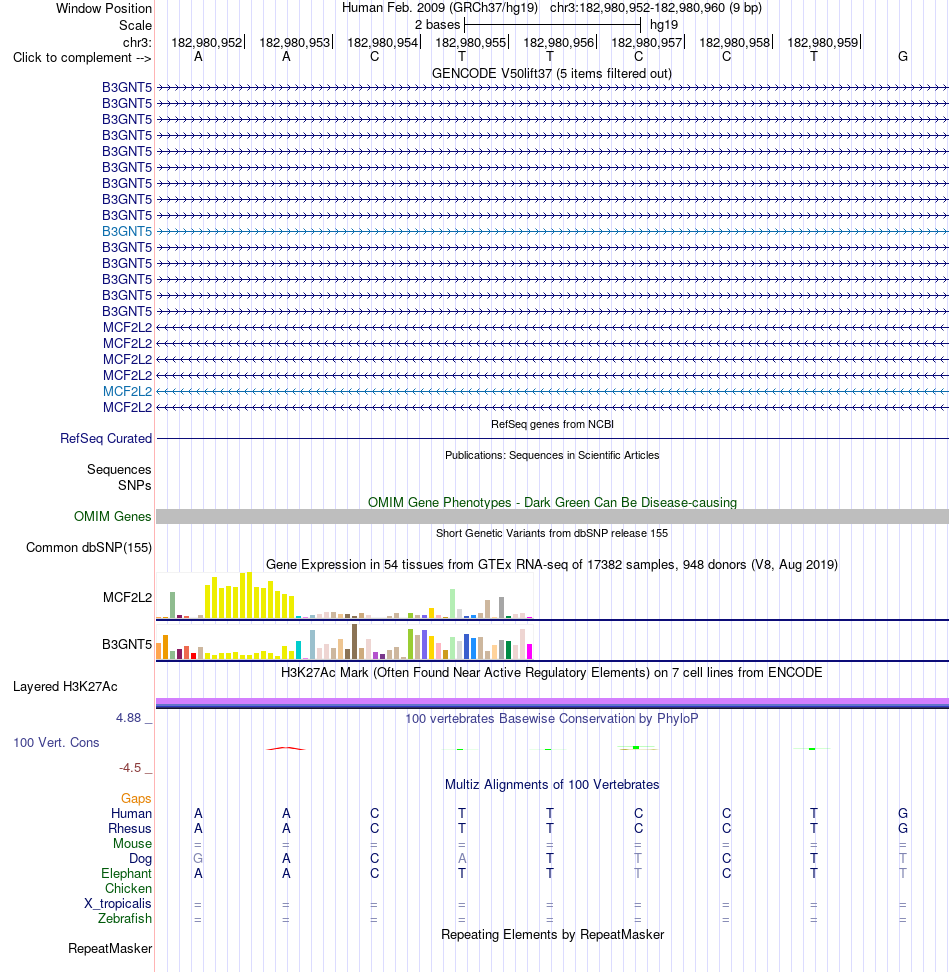Open 'Short Genetic Variants from dbSNP release 155' title
Screen dimensions: 950x972
(x=552, y=533)
